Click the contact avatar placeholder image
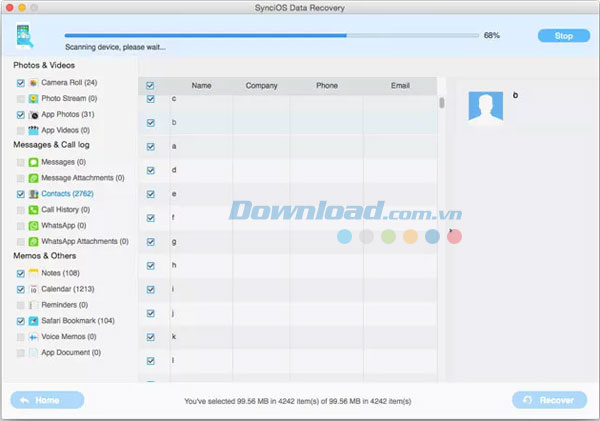Viewport: 600px width, 421px height. coord(486,107)
